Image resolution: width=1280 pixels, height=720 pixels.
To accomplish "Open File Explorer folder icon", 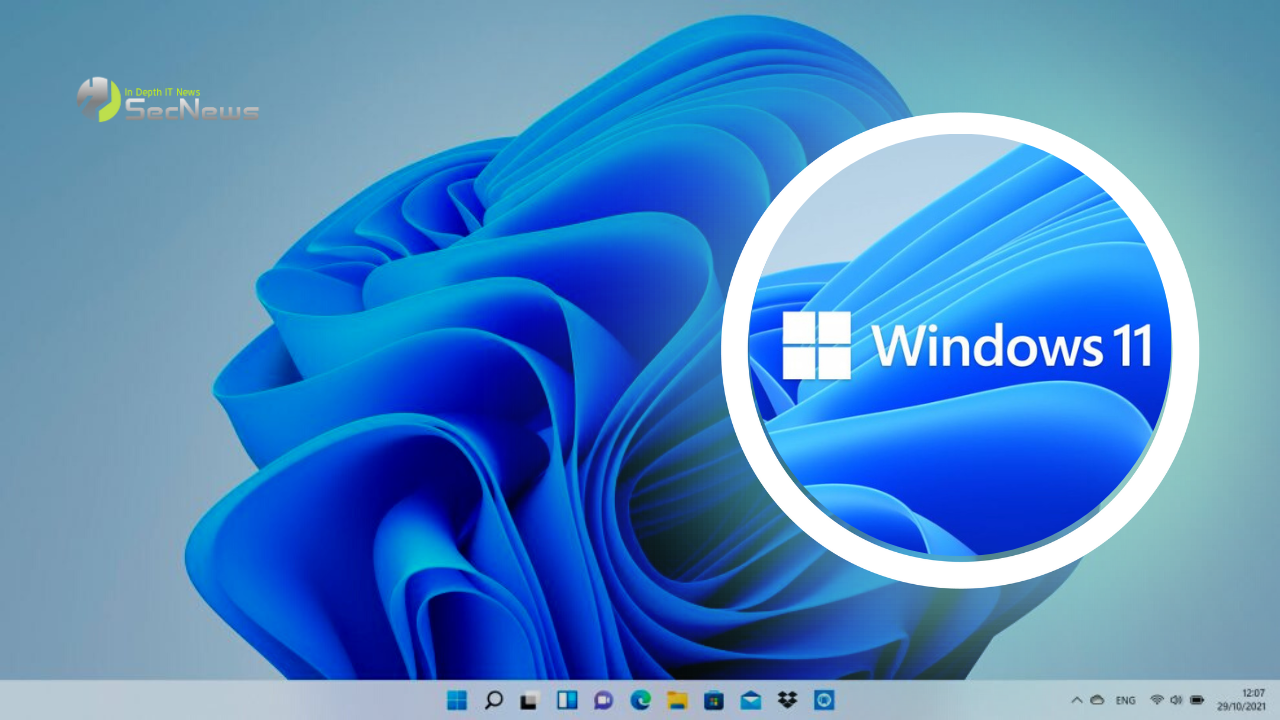I will (x=677, y=700).
